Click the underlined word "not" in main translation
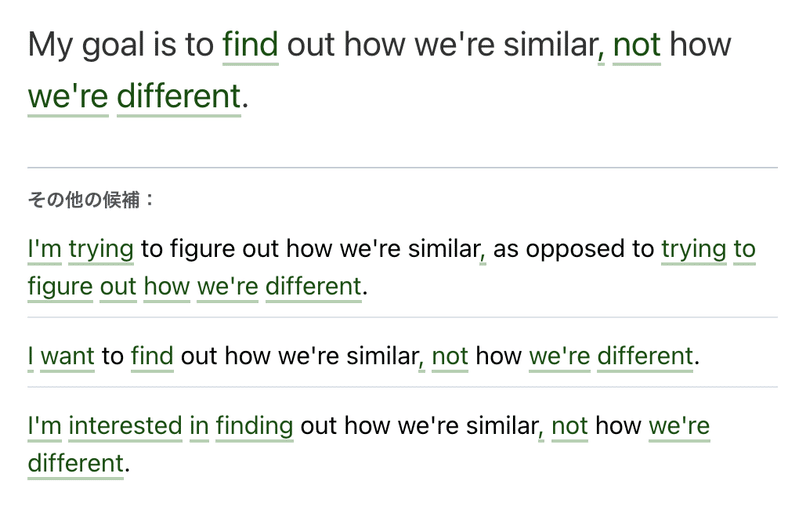 [x=637, y=45]
